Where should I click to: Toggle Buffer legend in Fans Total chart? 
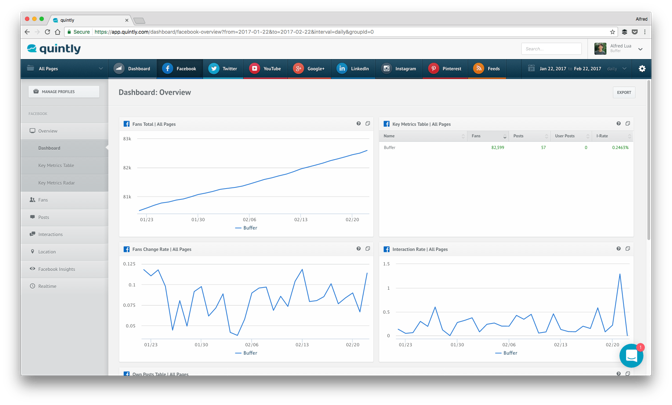click(x=246, y=228)
